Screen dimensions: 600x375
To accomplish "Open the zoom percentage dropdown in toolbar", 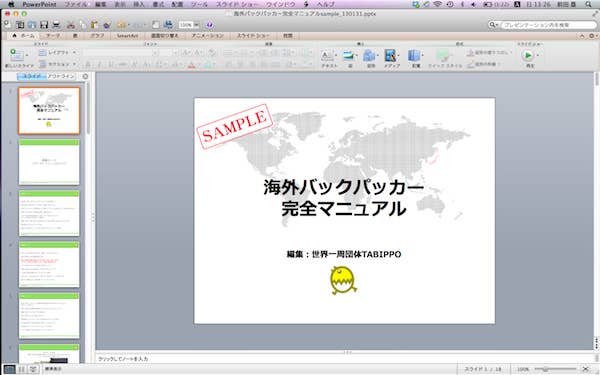I will (197, 25).
